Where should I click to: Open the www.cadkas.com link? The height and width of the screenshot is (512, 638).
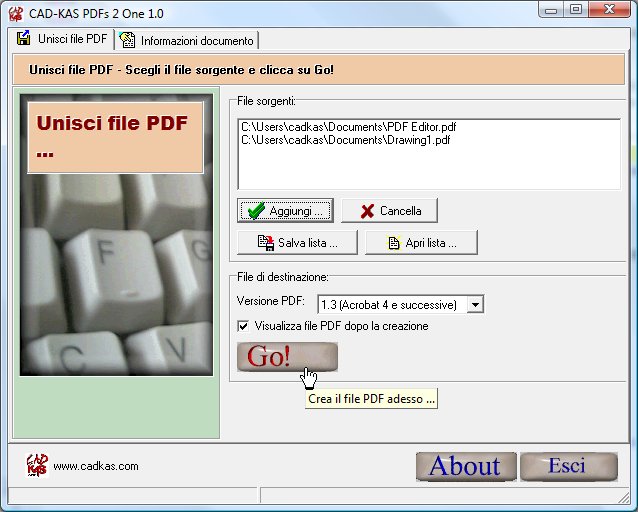[96, 466]
